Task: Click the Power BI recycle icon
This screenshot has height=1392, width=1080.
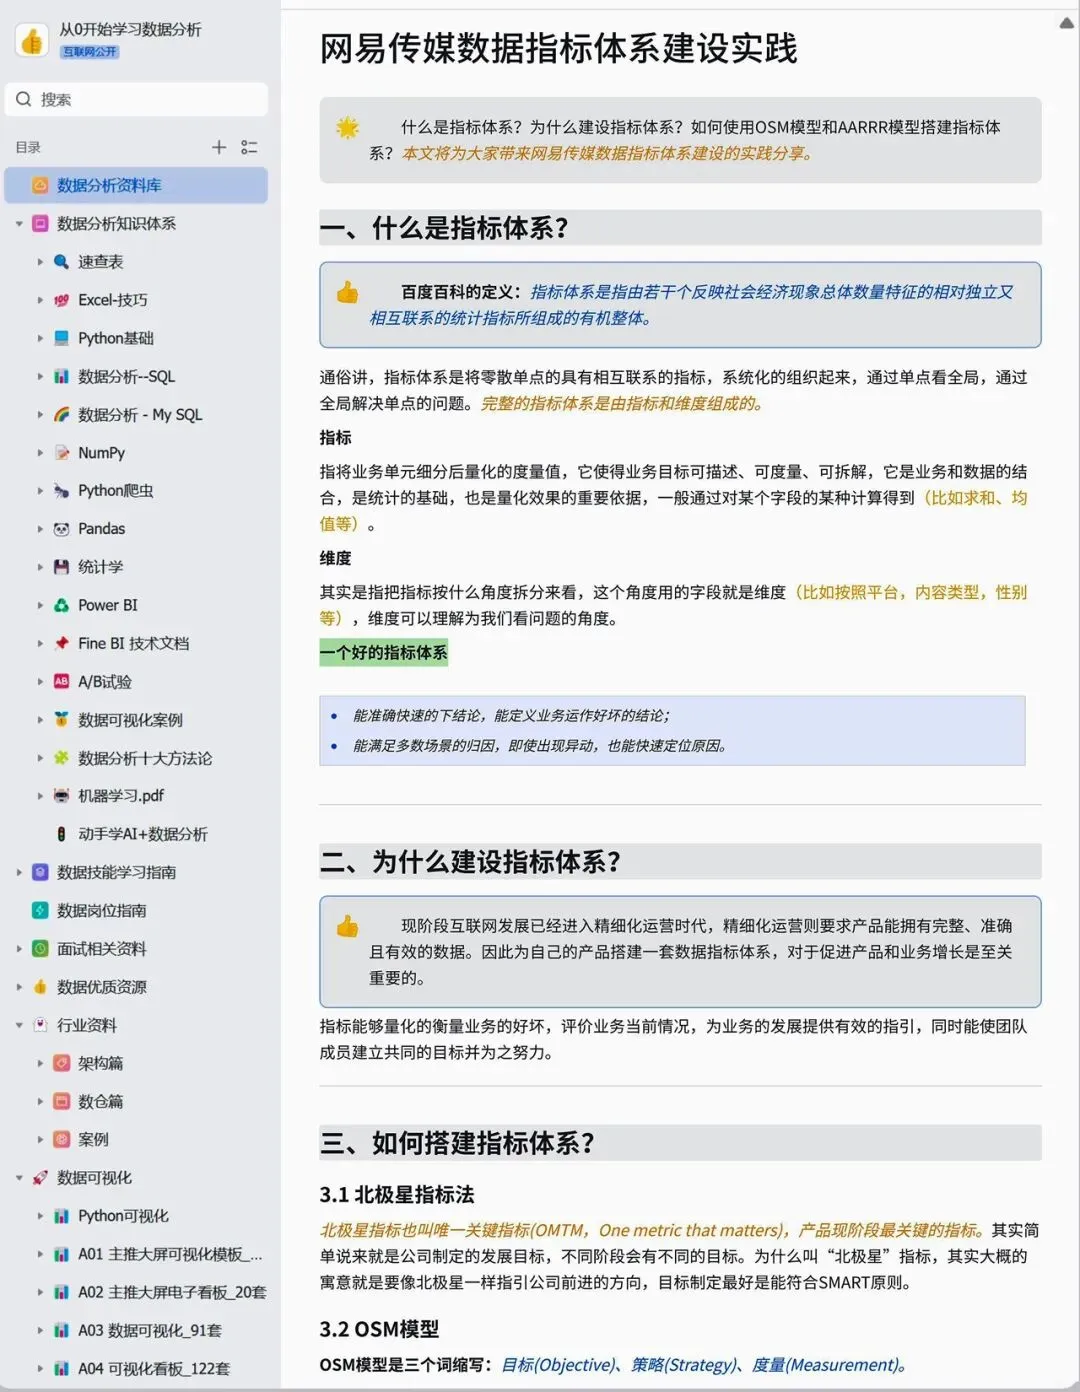Action: click(x=61, y=605)
